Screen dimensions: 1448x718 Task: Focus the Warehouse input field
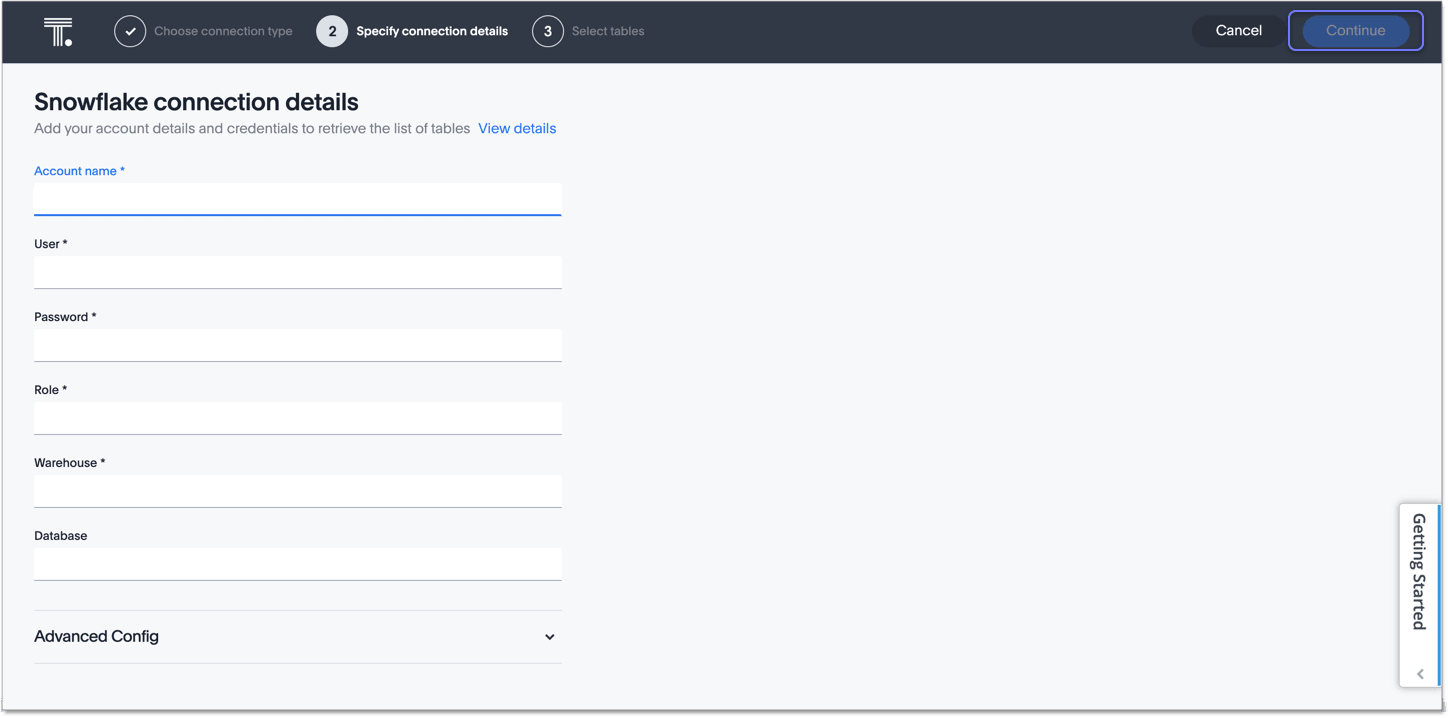click(x=297, y=491)
